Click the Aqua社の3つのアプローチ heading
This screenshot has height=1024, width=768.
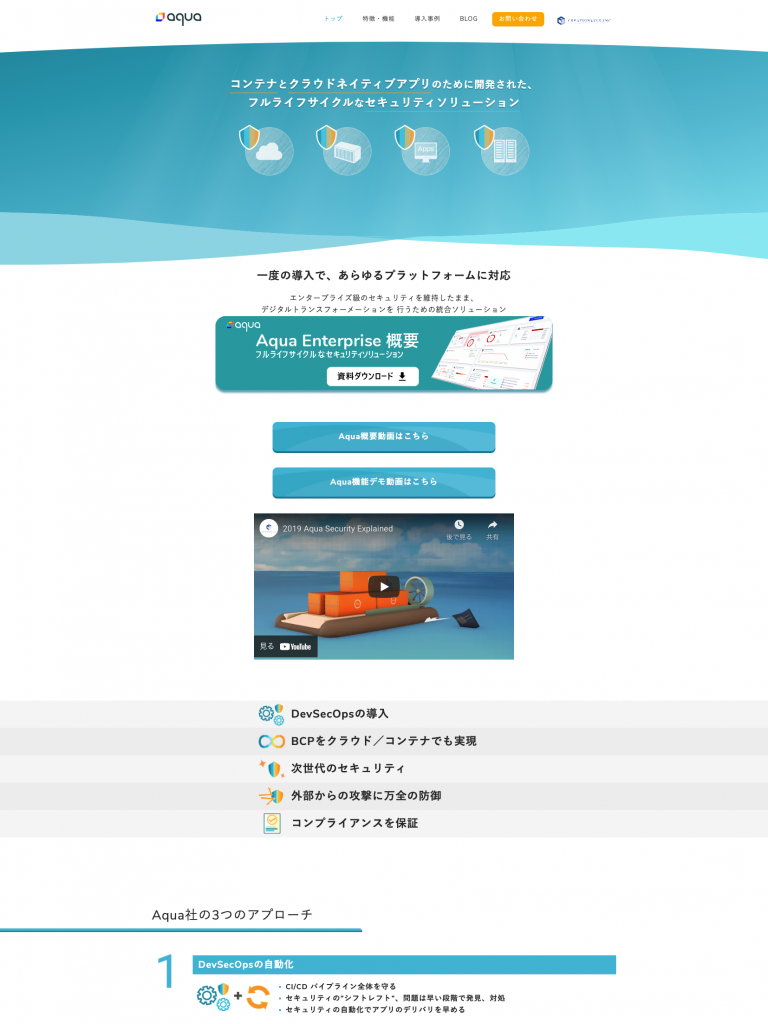[232, 915]
